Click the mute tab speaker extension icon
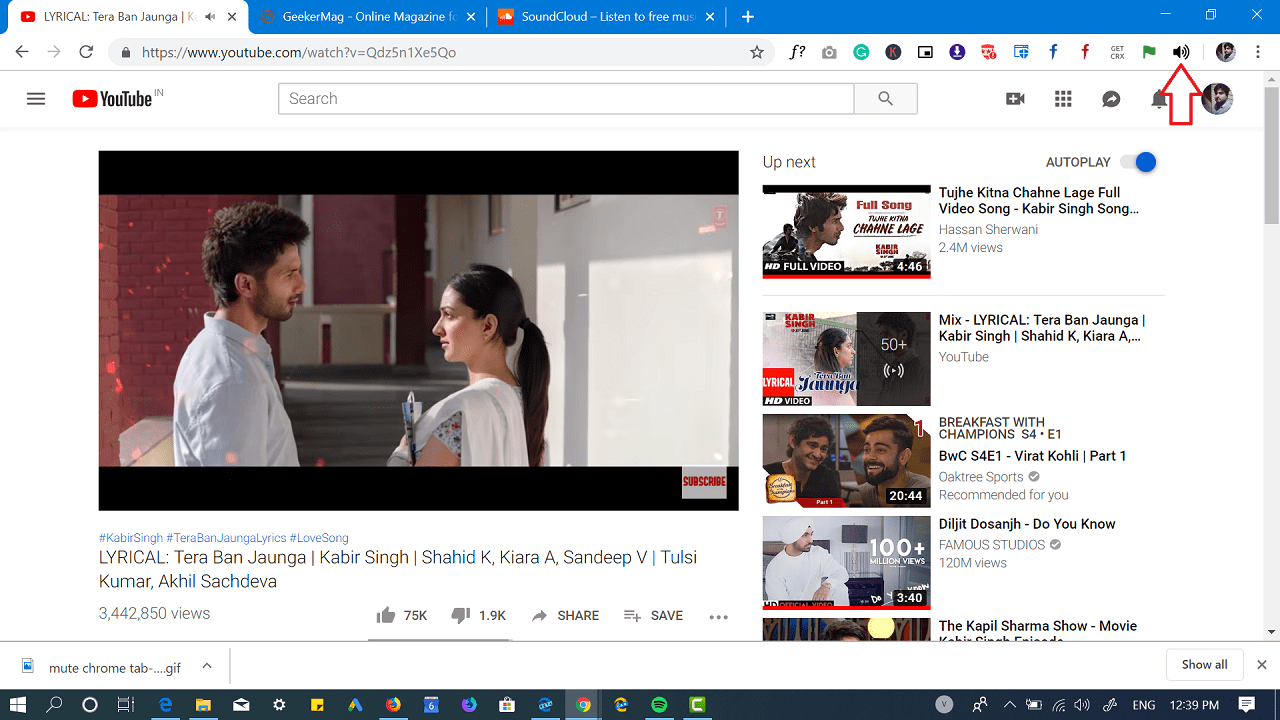Image resolution: width=1280 pixels, height=720 pixels. pos(1181,52)
